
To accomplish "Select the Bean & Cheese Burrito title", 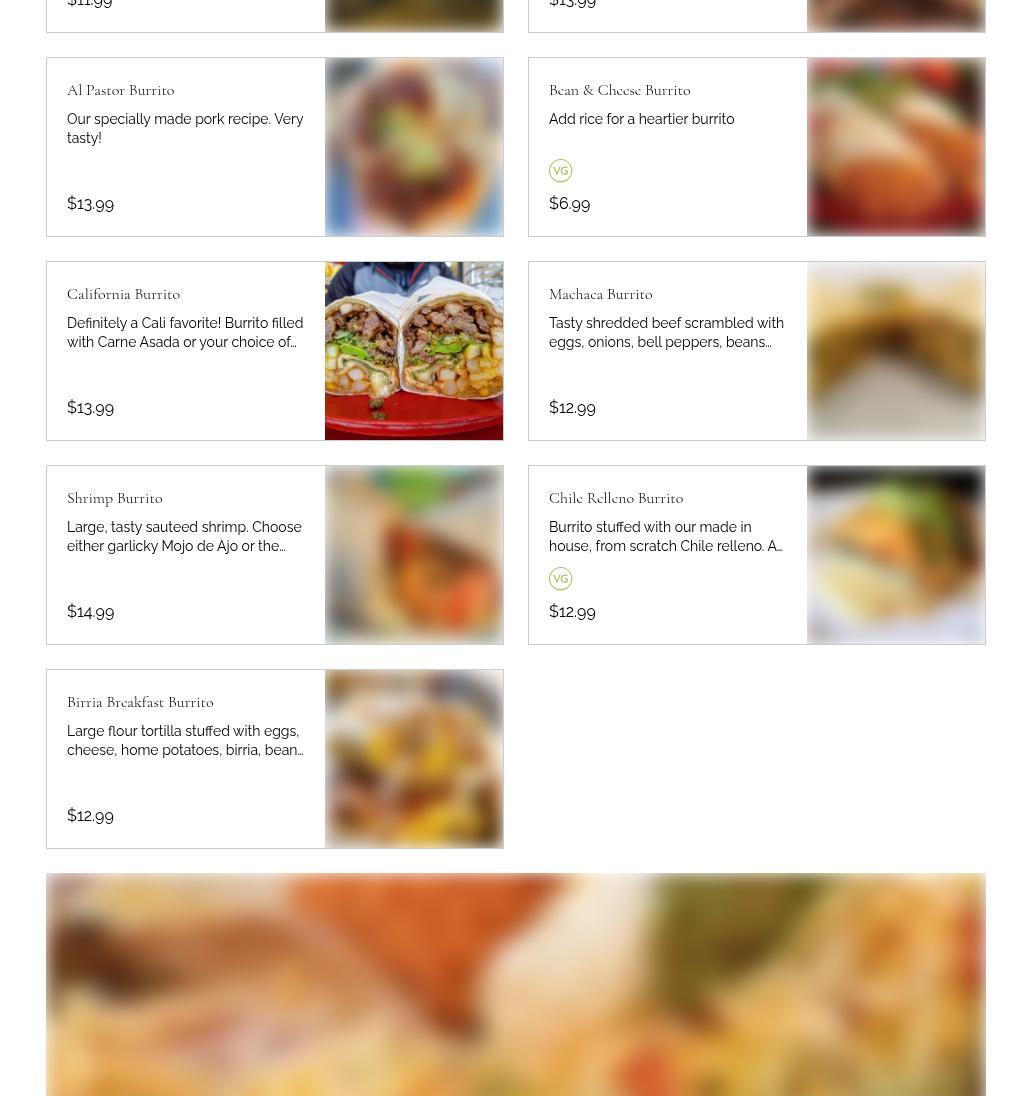I will point(619,90).
